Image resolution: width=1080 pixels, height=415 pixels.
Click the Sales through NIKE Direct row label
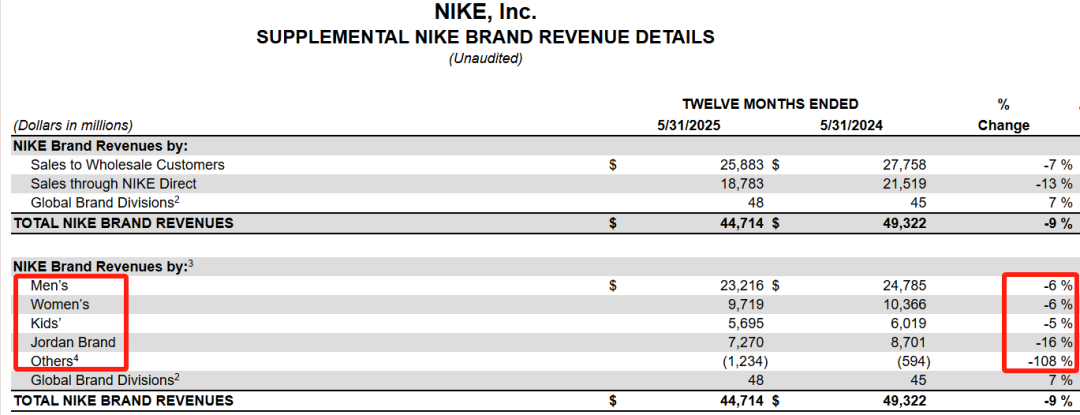tap(113, 184)
